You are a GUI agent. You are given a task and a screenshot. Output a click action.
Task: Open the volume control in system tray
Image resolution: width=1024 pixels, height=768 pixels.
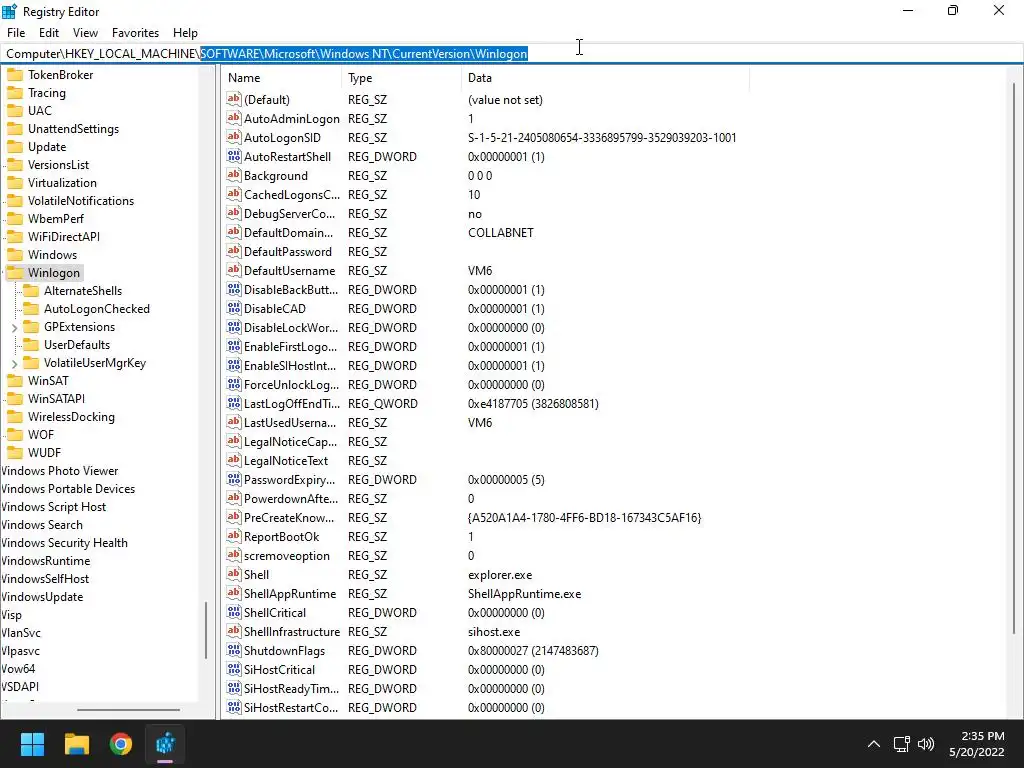[x=926, y=743]
